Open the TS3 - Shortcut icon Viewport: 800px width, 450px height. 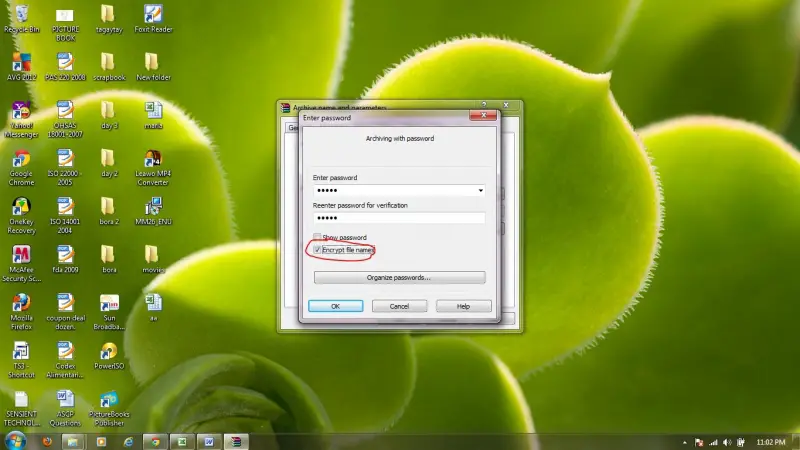[21, 359]
